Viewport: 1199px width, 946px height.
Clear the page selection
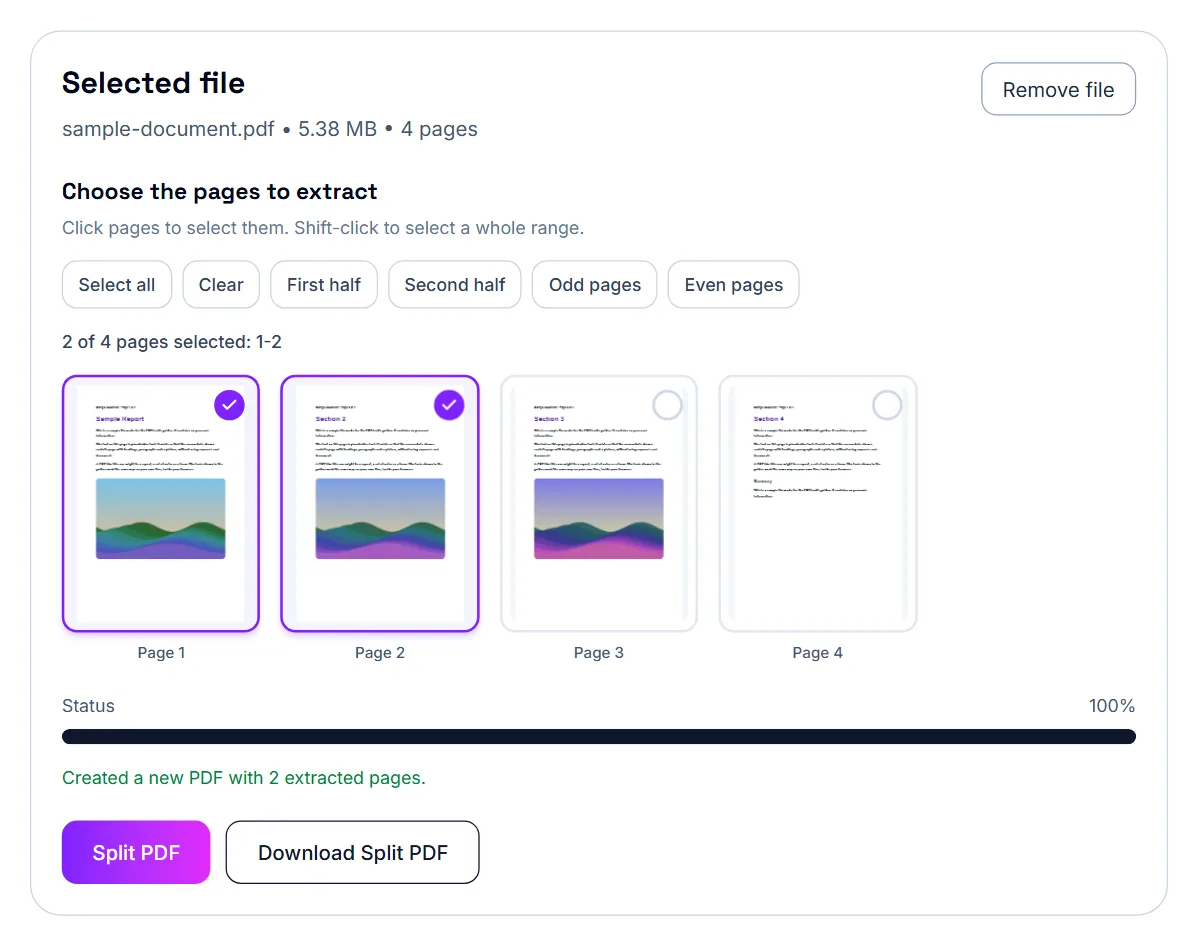pos(221,284)
